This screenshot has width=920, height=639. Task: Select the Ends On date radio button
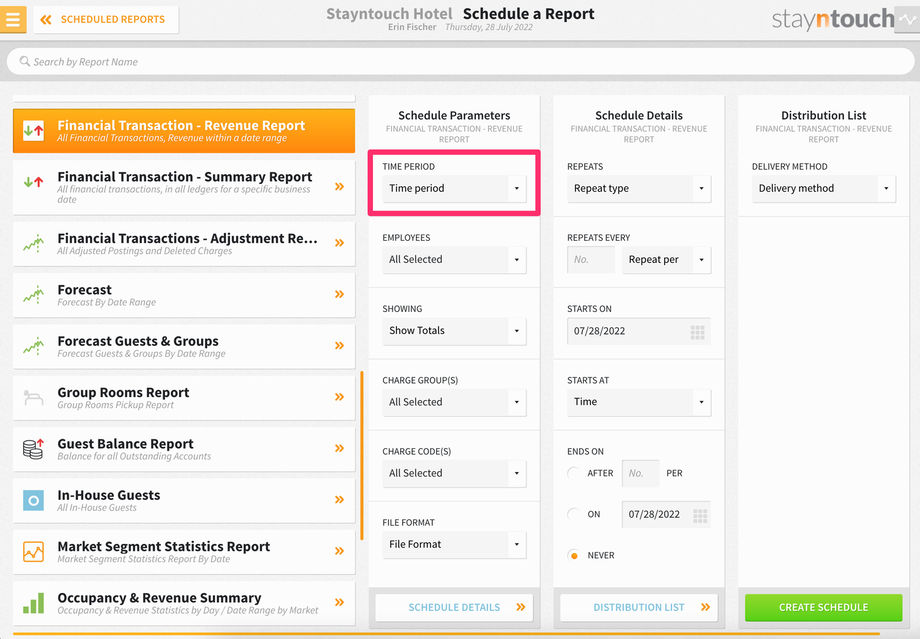574,514
